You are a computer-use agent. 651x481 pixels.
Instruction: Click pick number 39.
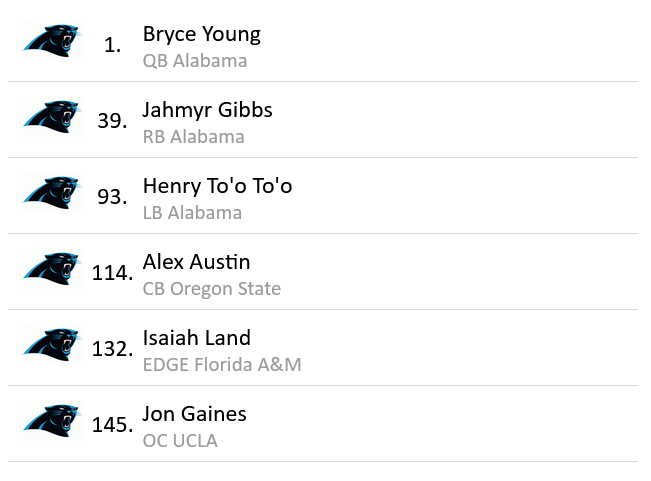click(x=112, y=121)
